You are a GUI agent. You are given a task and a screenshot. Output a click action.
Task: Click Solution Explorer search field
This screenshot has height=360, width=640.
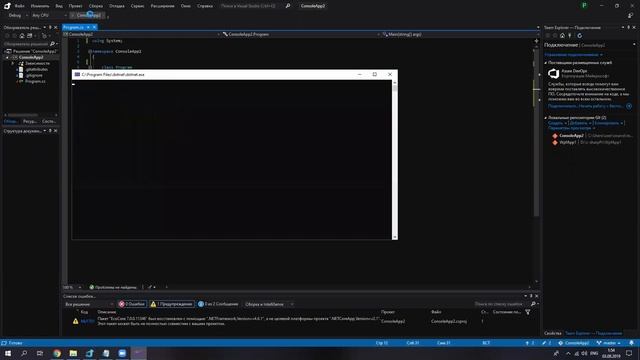pos(27,44)
